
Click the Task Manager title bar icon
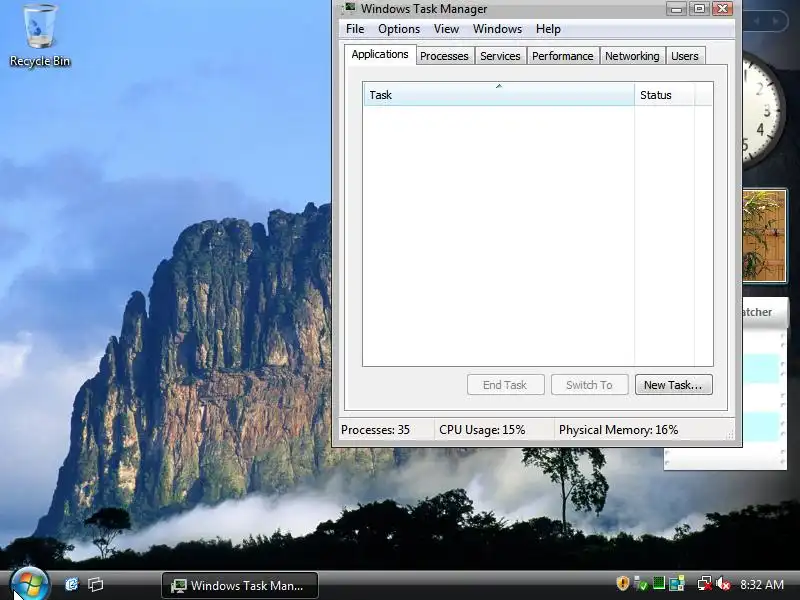point(349,8)
